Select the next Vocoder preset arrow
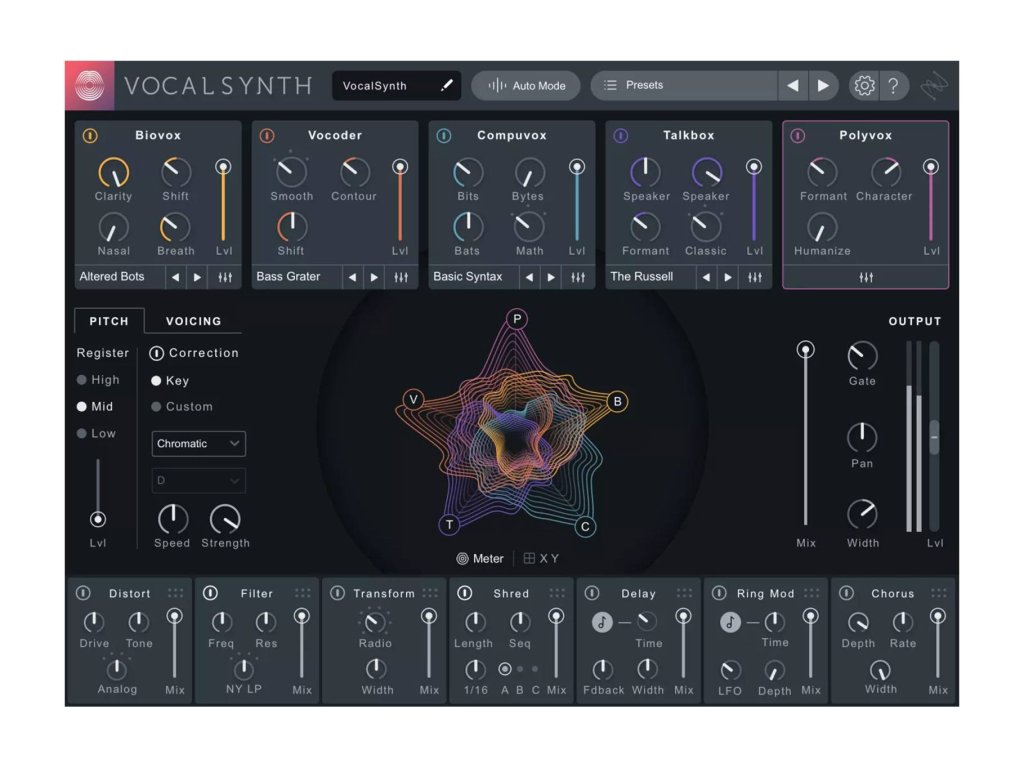Image resolution: width=1024 pixels, height=768 pixels. pyautogui.click(x=375, y=277)
